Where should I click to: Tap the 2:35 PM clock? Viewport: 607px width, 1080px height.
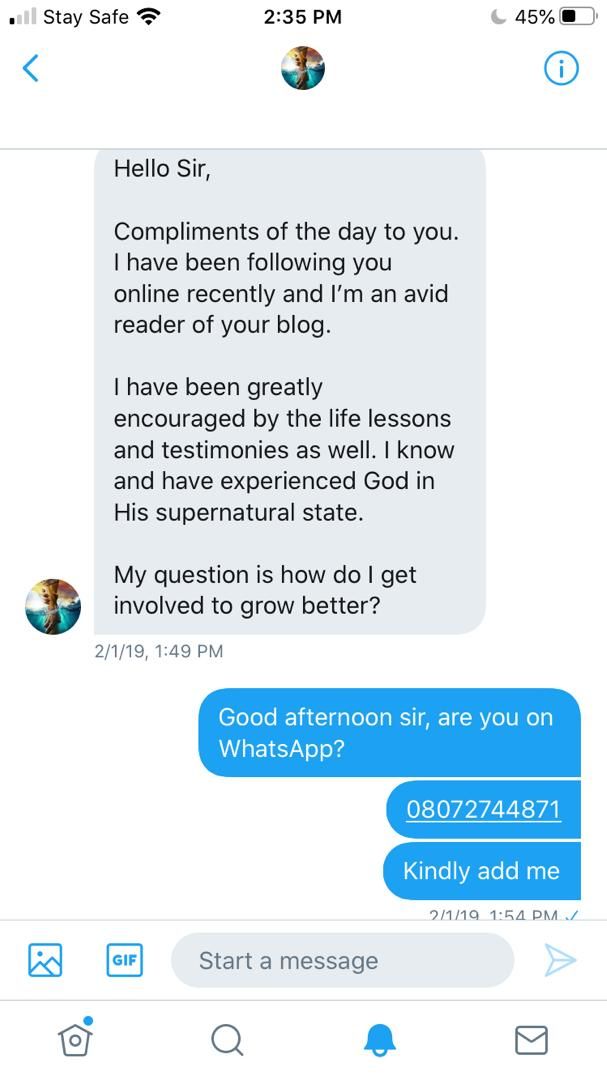[302, 17]
